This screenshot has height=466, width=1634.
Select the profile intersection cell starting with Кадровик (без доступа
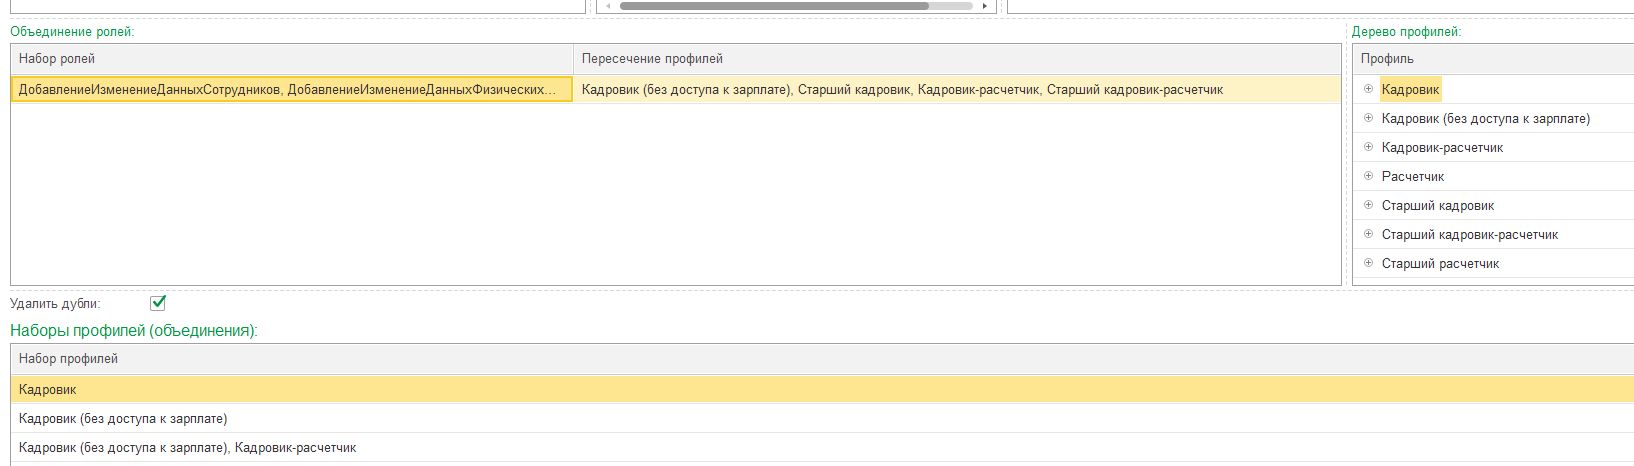[957, 89]
